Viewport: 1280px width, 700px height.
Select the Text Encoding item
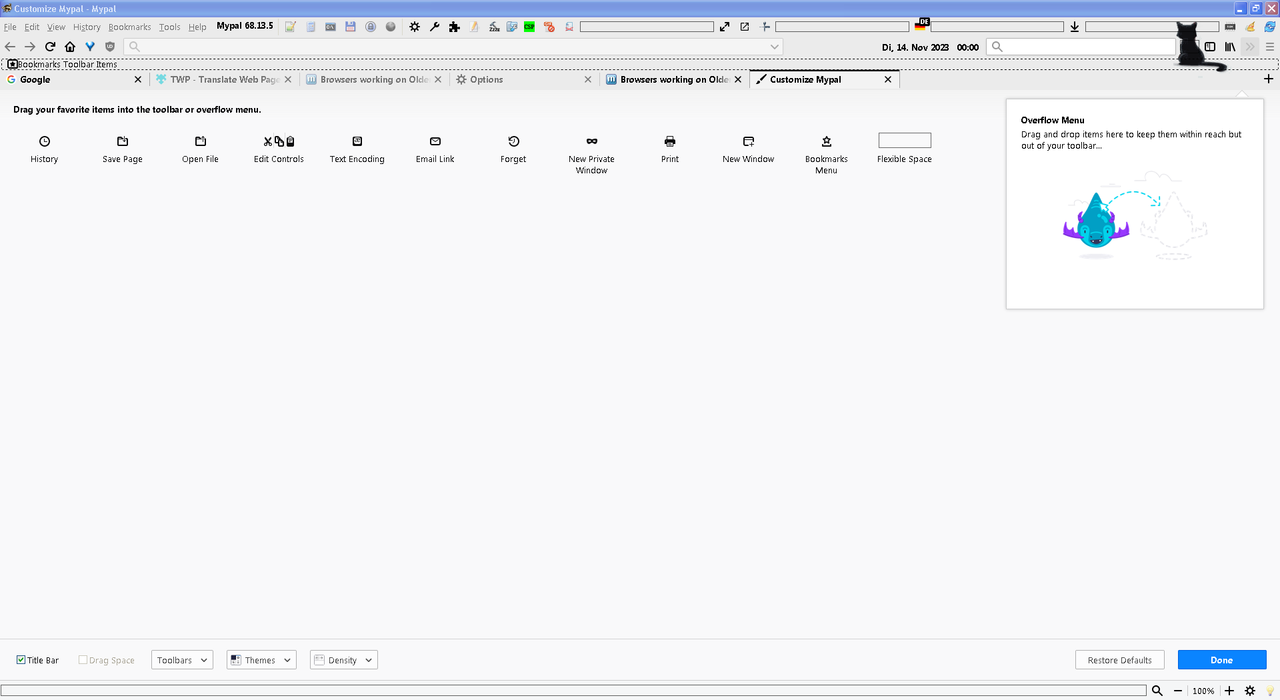[357, 150]
